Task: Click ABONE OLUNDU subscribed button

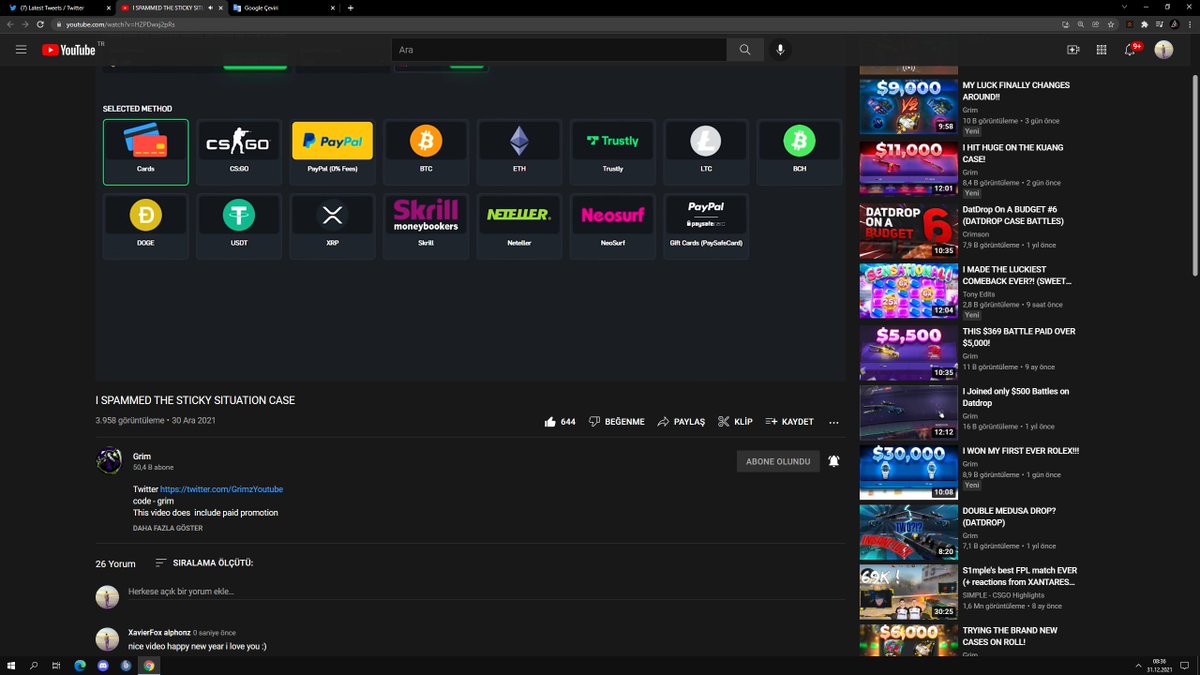Action: click(x=778, y=461)
